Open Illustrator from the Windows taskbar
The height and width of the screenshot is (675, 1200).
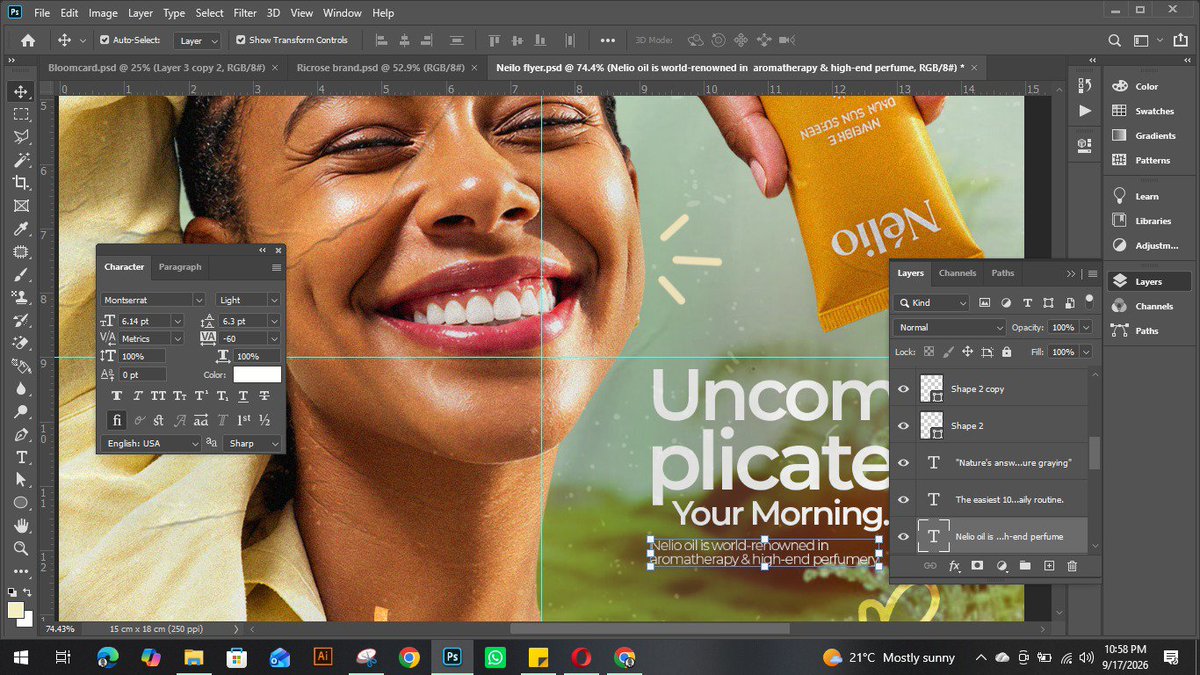[x=323, y=657]
